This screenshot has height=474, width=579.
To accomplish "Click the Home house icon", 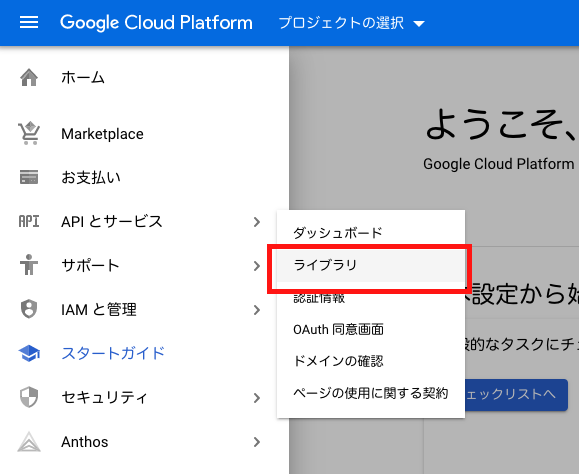I will (29, 78).
